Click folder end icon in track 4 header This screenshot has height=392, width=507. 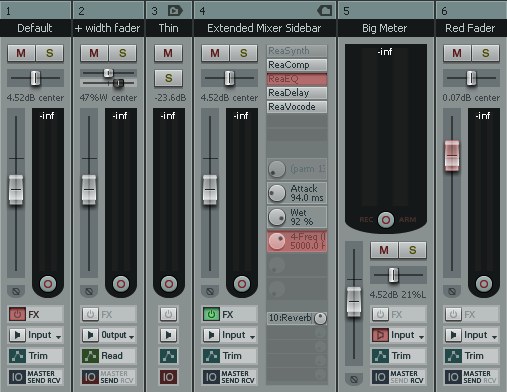coord(325,11)
